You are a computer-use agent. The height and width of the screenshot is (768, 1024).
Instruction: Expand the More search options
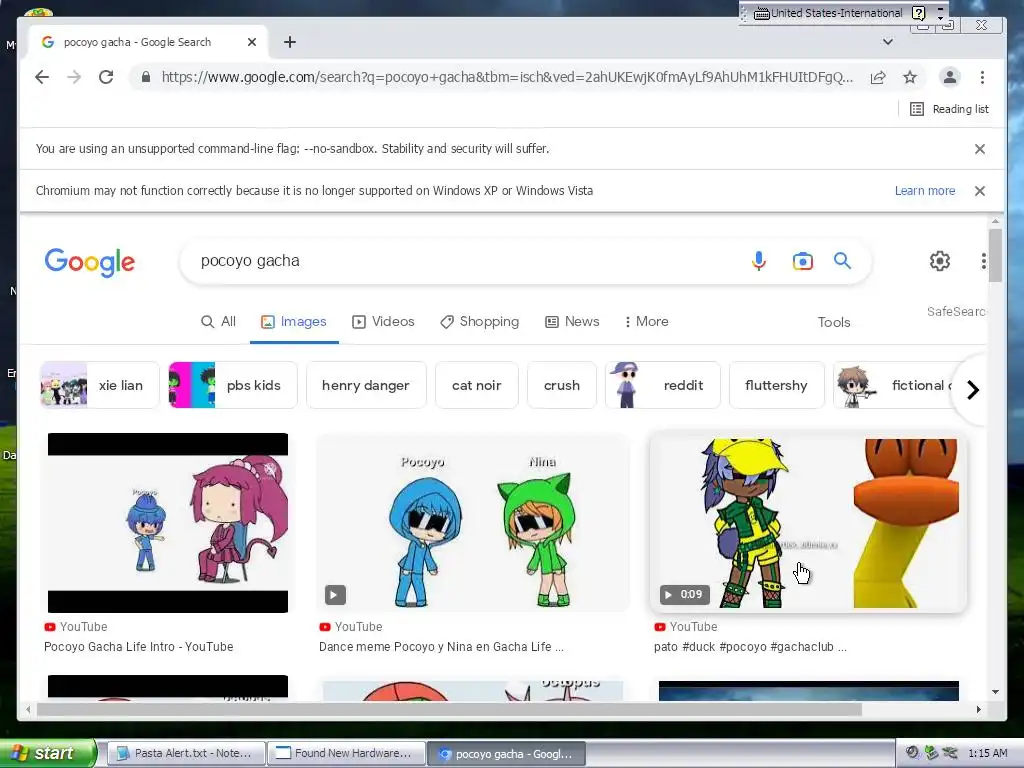(646, 322)
